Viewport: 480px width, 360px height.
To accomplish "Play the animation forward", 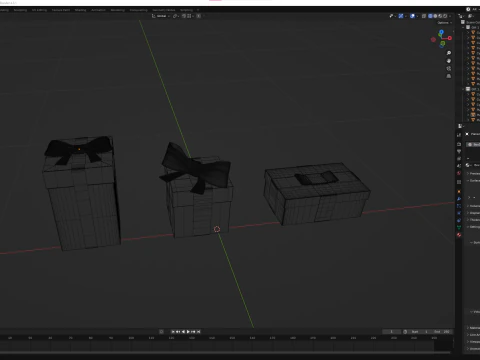I will coord(188,332).
